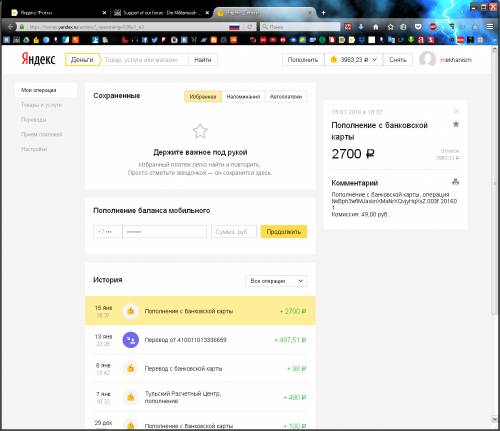Click the Найти search button
Screen dimensions: 500x431
[203, 60]
